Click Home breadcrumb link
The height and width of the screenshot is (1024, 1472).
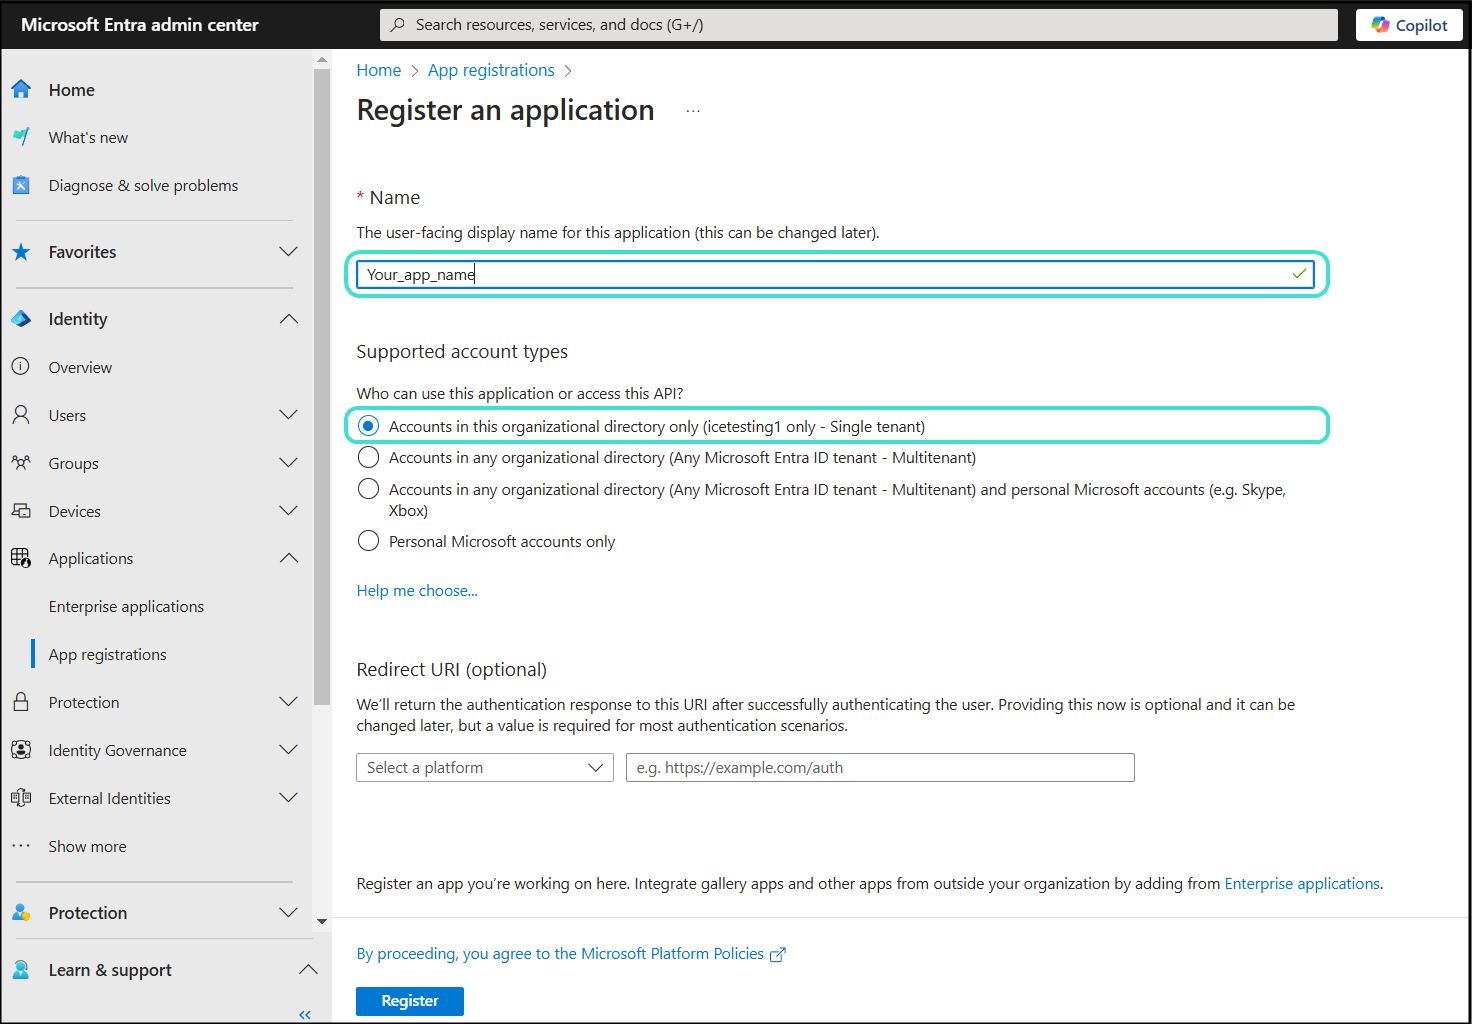(378, 70)
